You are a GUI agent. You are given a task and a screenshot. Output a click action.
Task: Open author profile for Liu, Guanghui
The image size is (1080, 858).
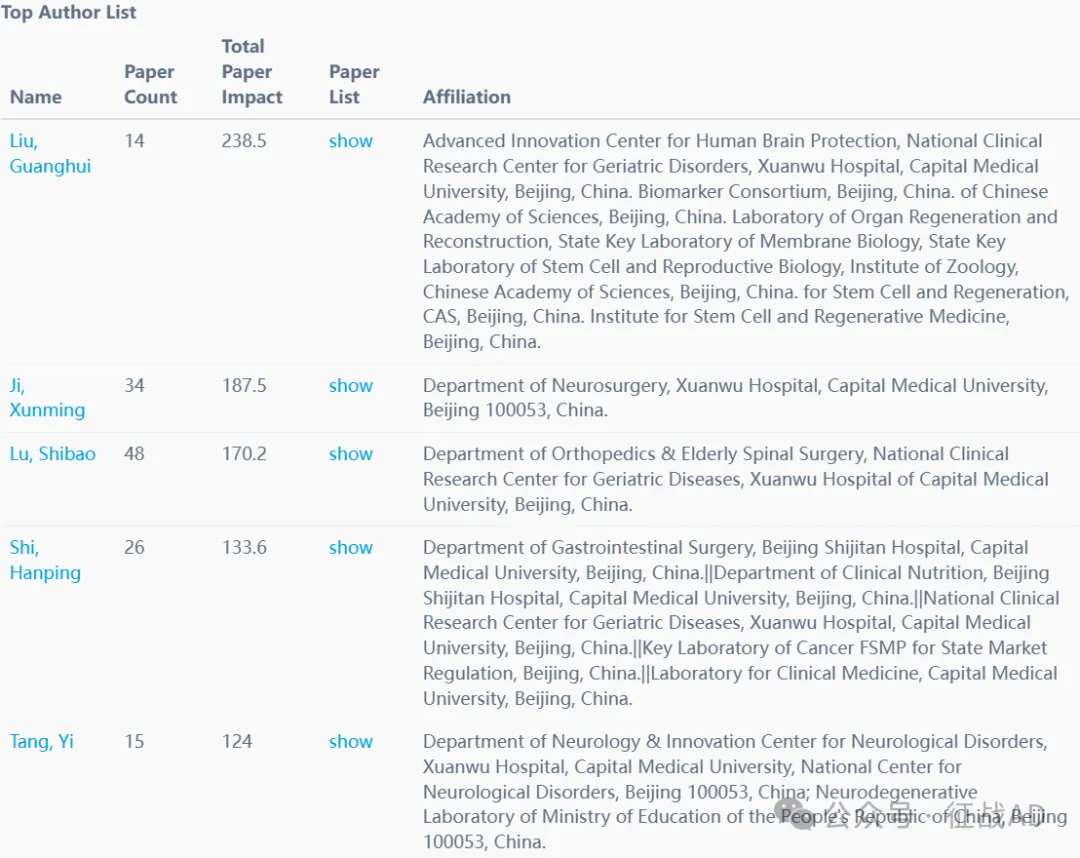coord(50,154)
